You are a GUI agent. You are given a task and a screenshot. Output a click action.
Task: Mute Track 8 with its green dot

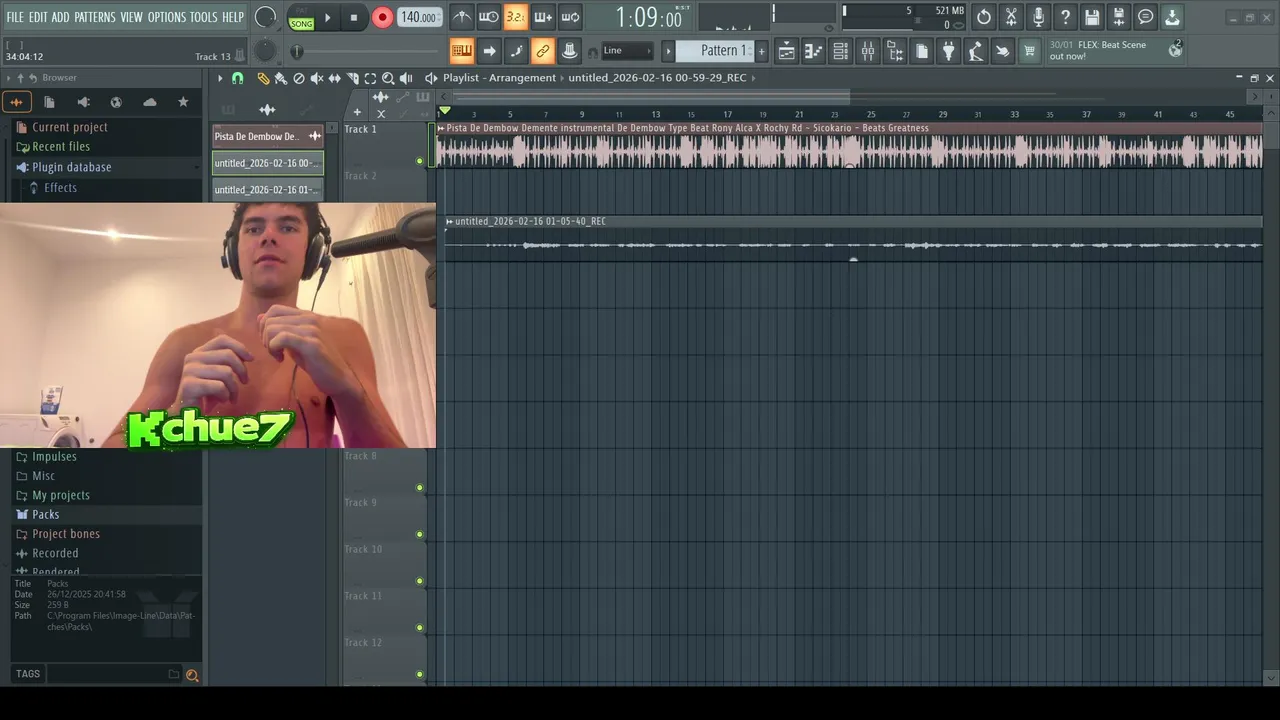click(x=420, y=488)
